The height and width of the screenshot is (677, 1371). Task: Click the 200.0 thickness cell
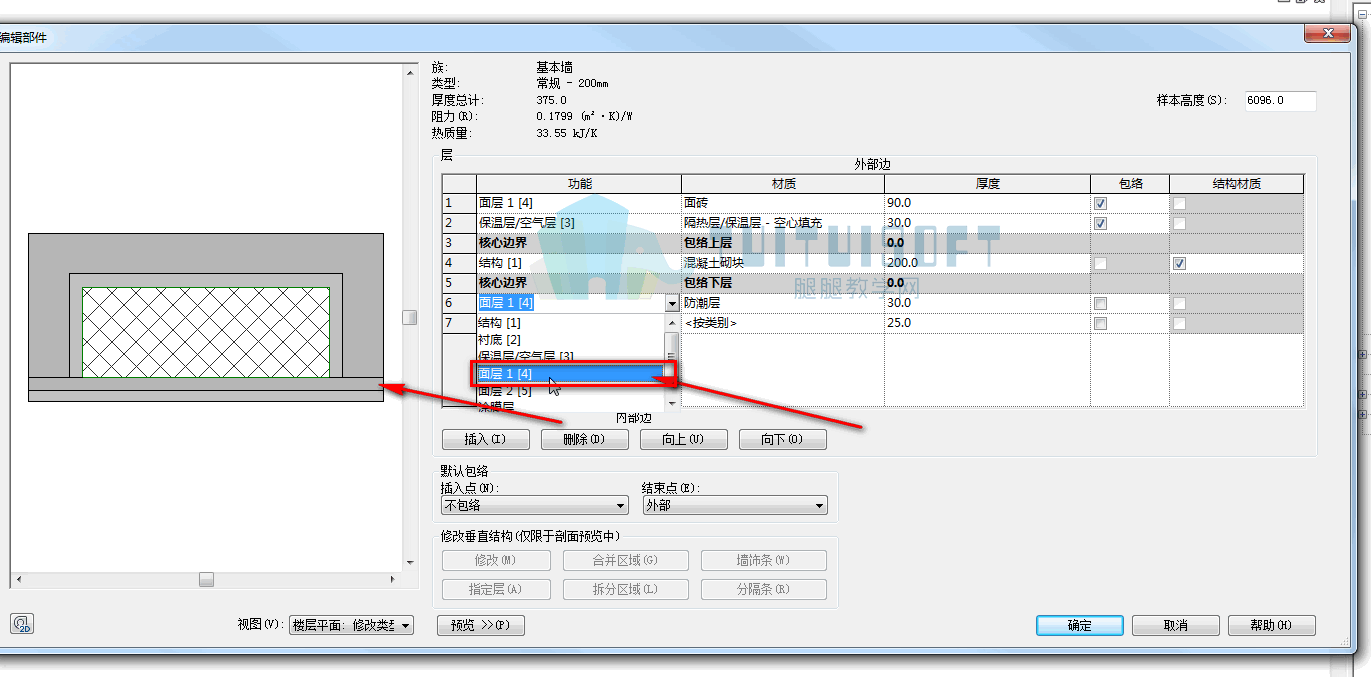point(987,263)
